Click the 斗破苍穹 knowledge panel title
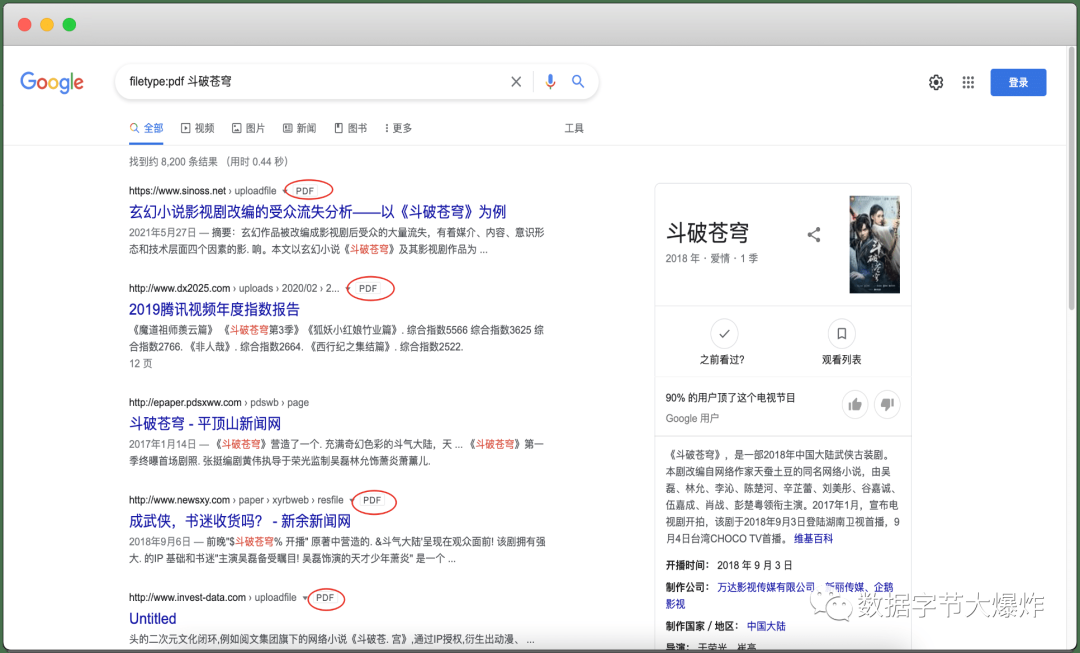1080x653 pixels. 707,233
